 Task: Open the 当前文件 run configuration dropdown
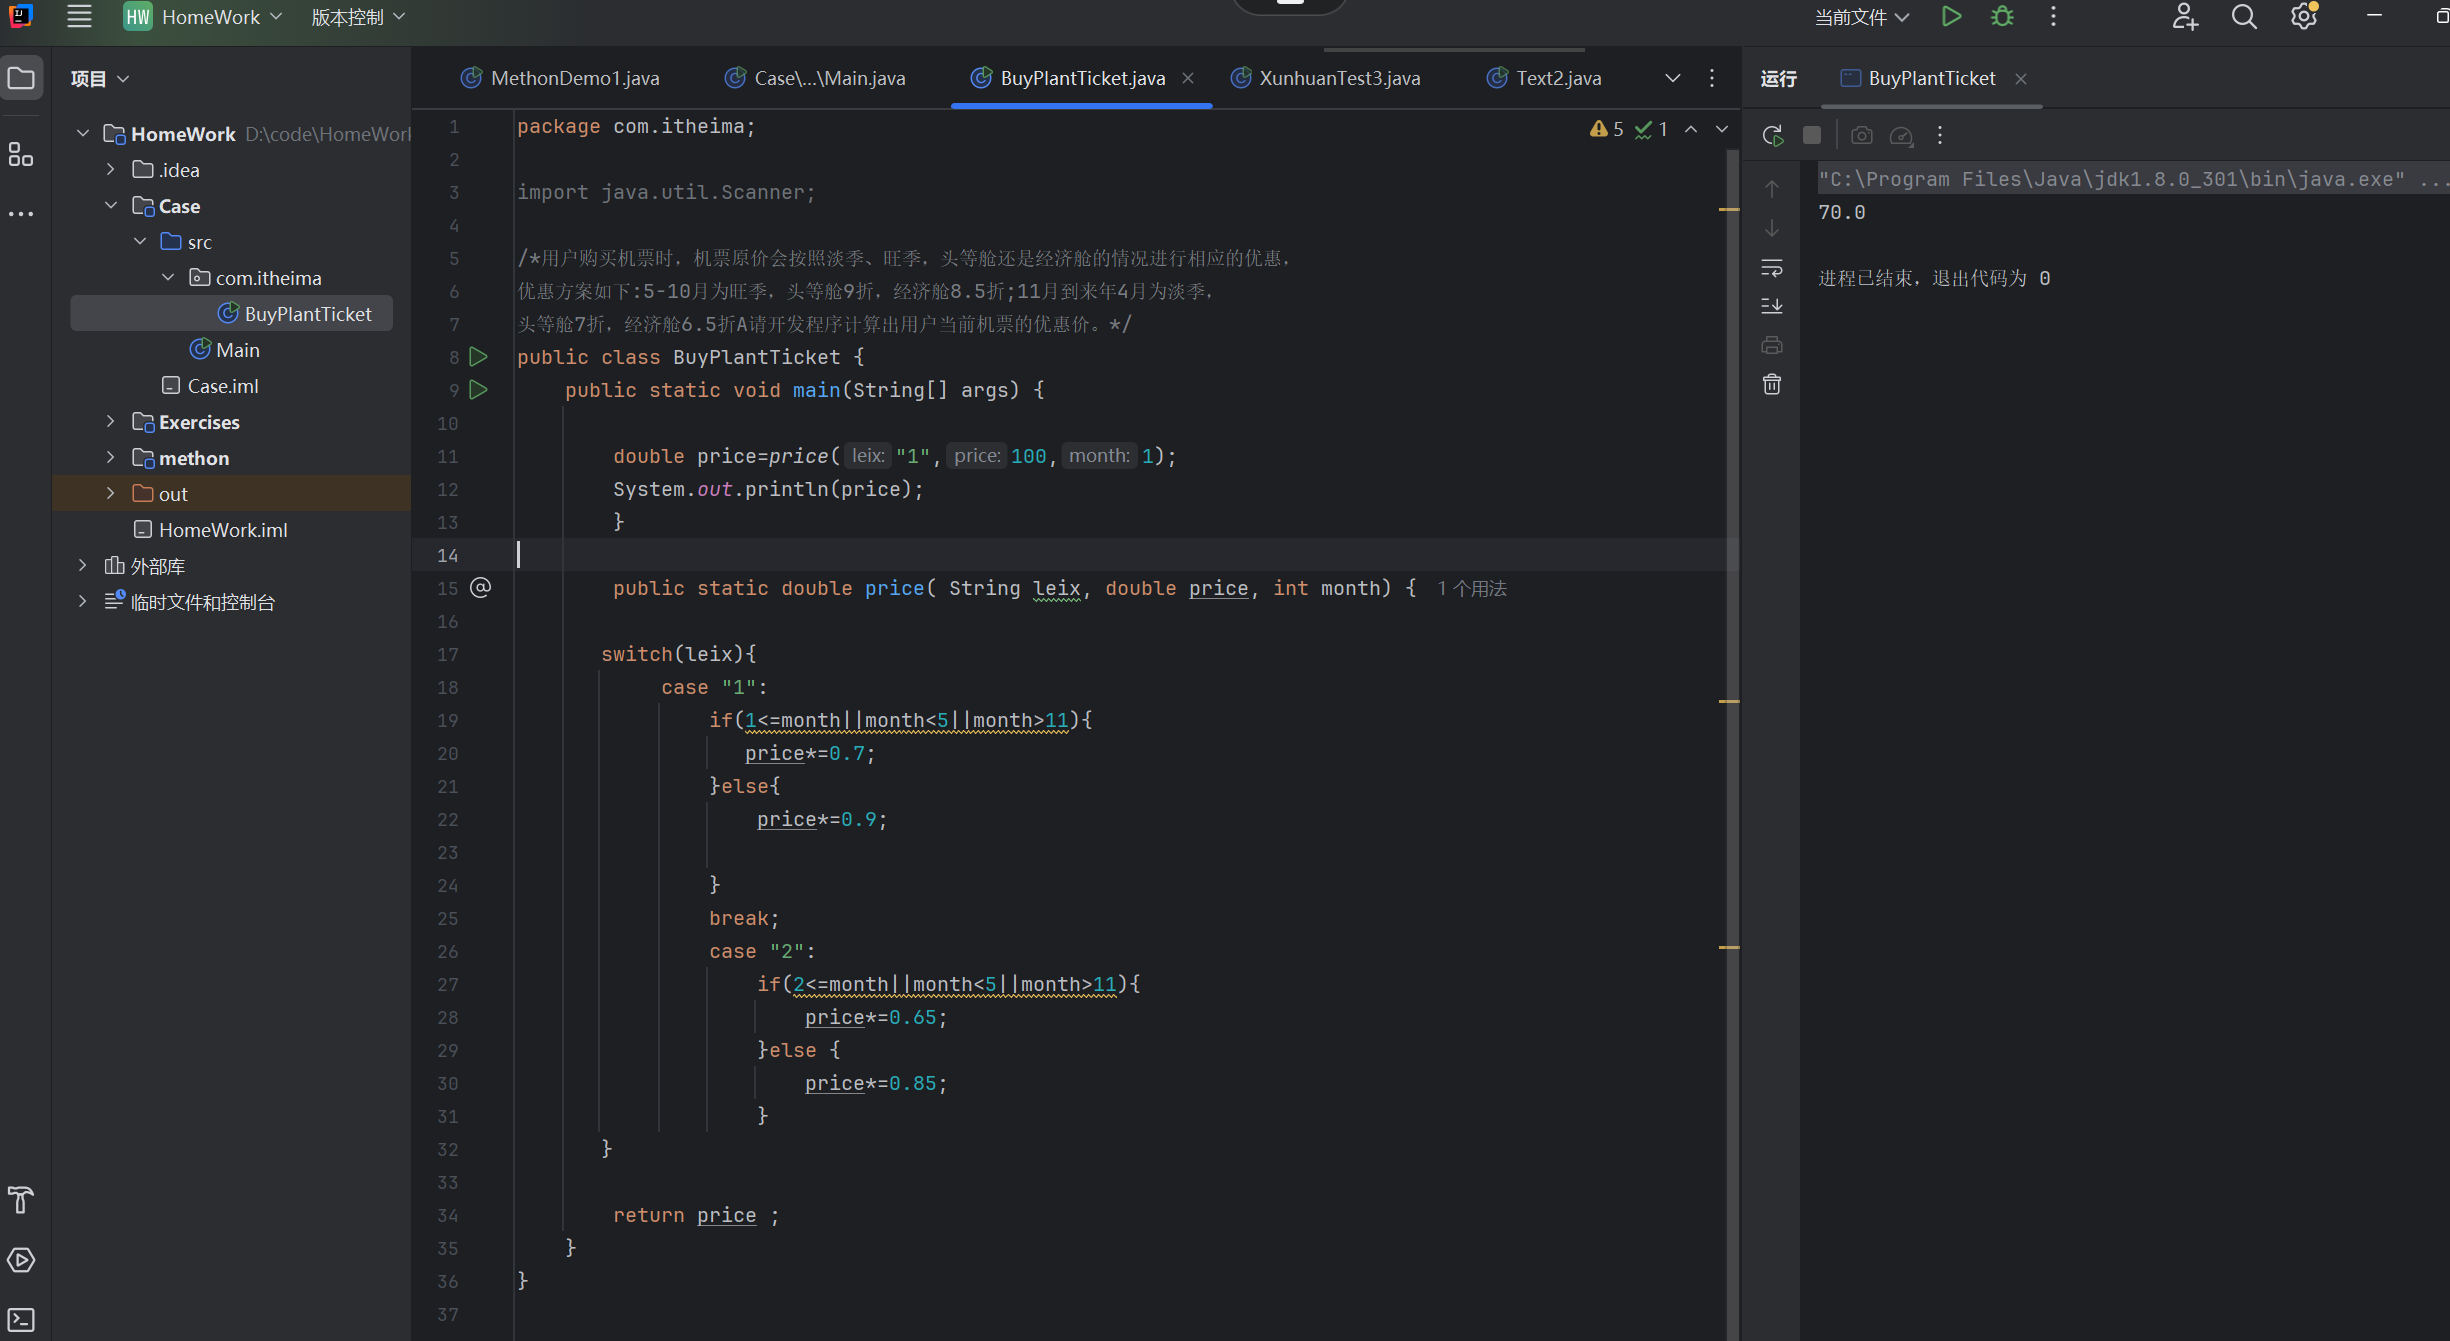pyautogui.click(x=1862, y=17)
